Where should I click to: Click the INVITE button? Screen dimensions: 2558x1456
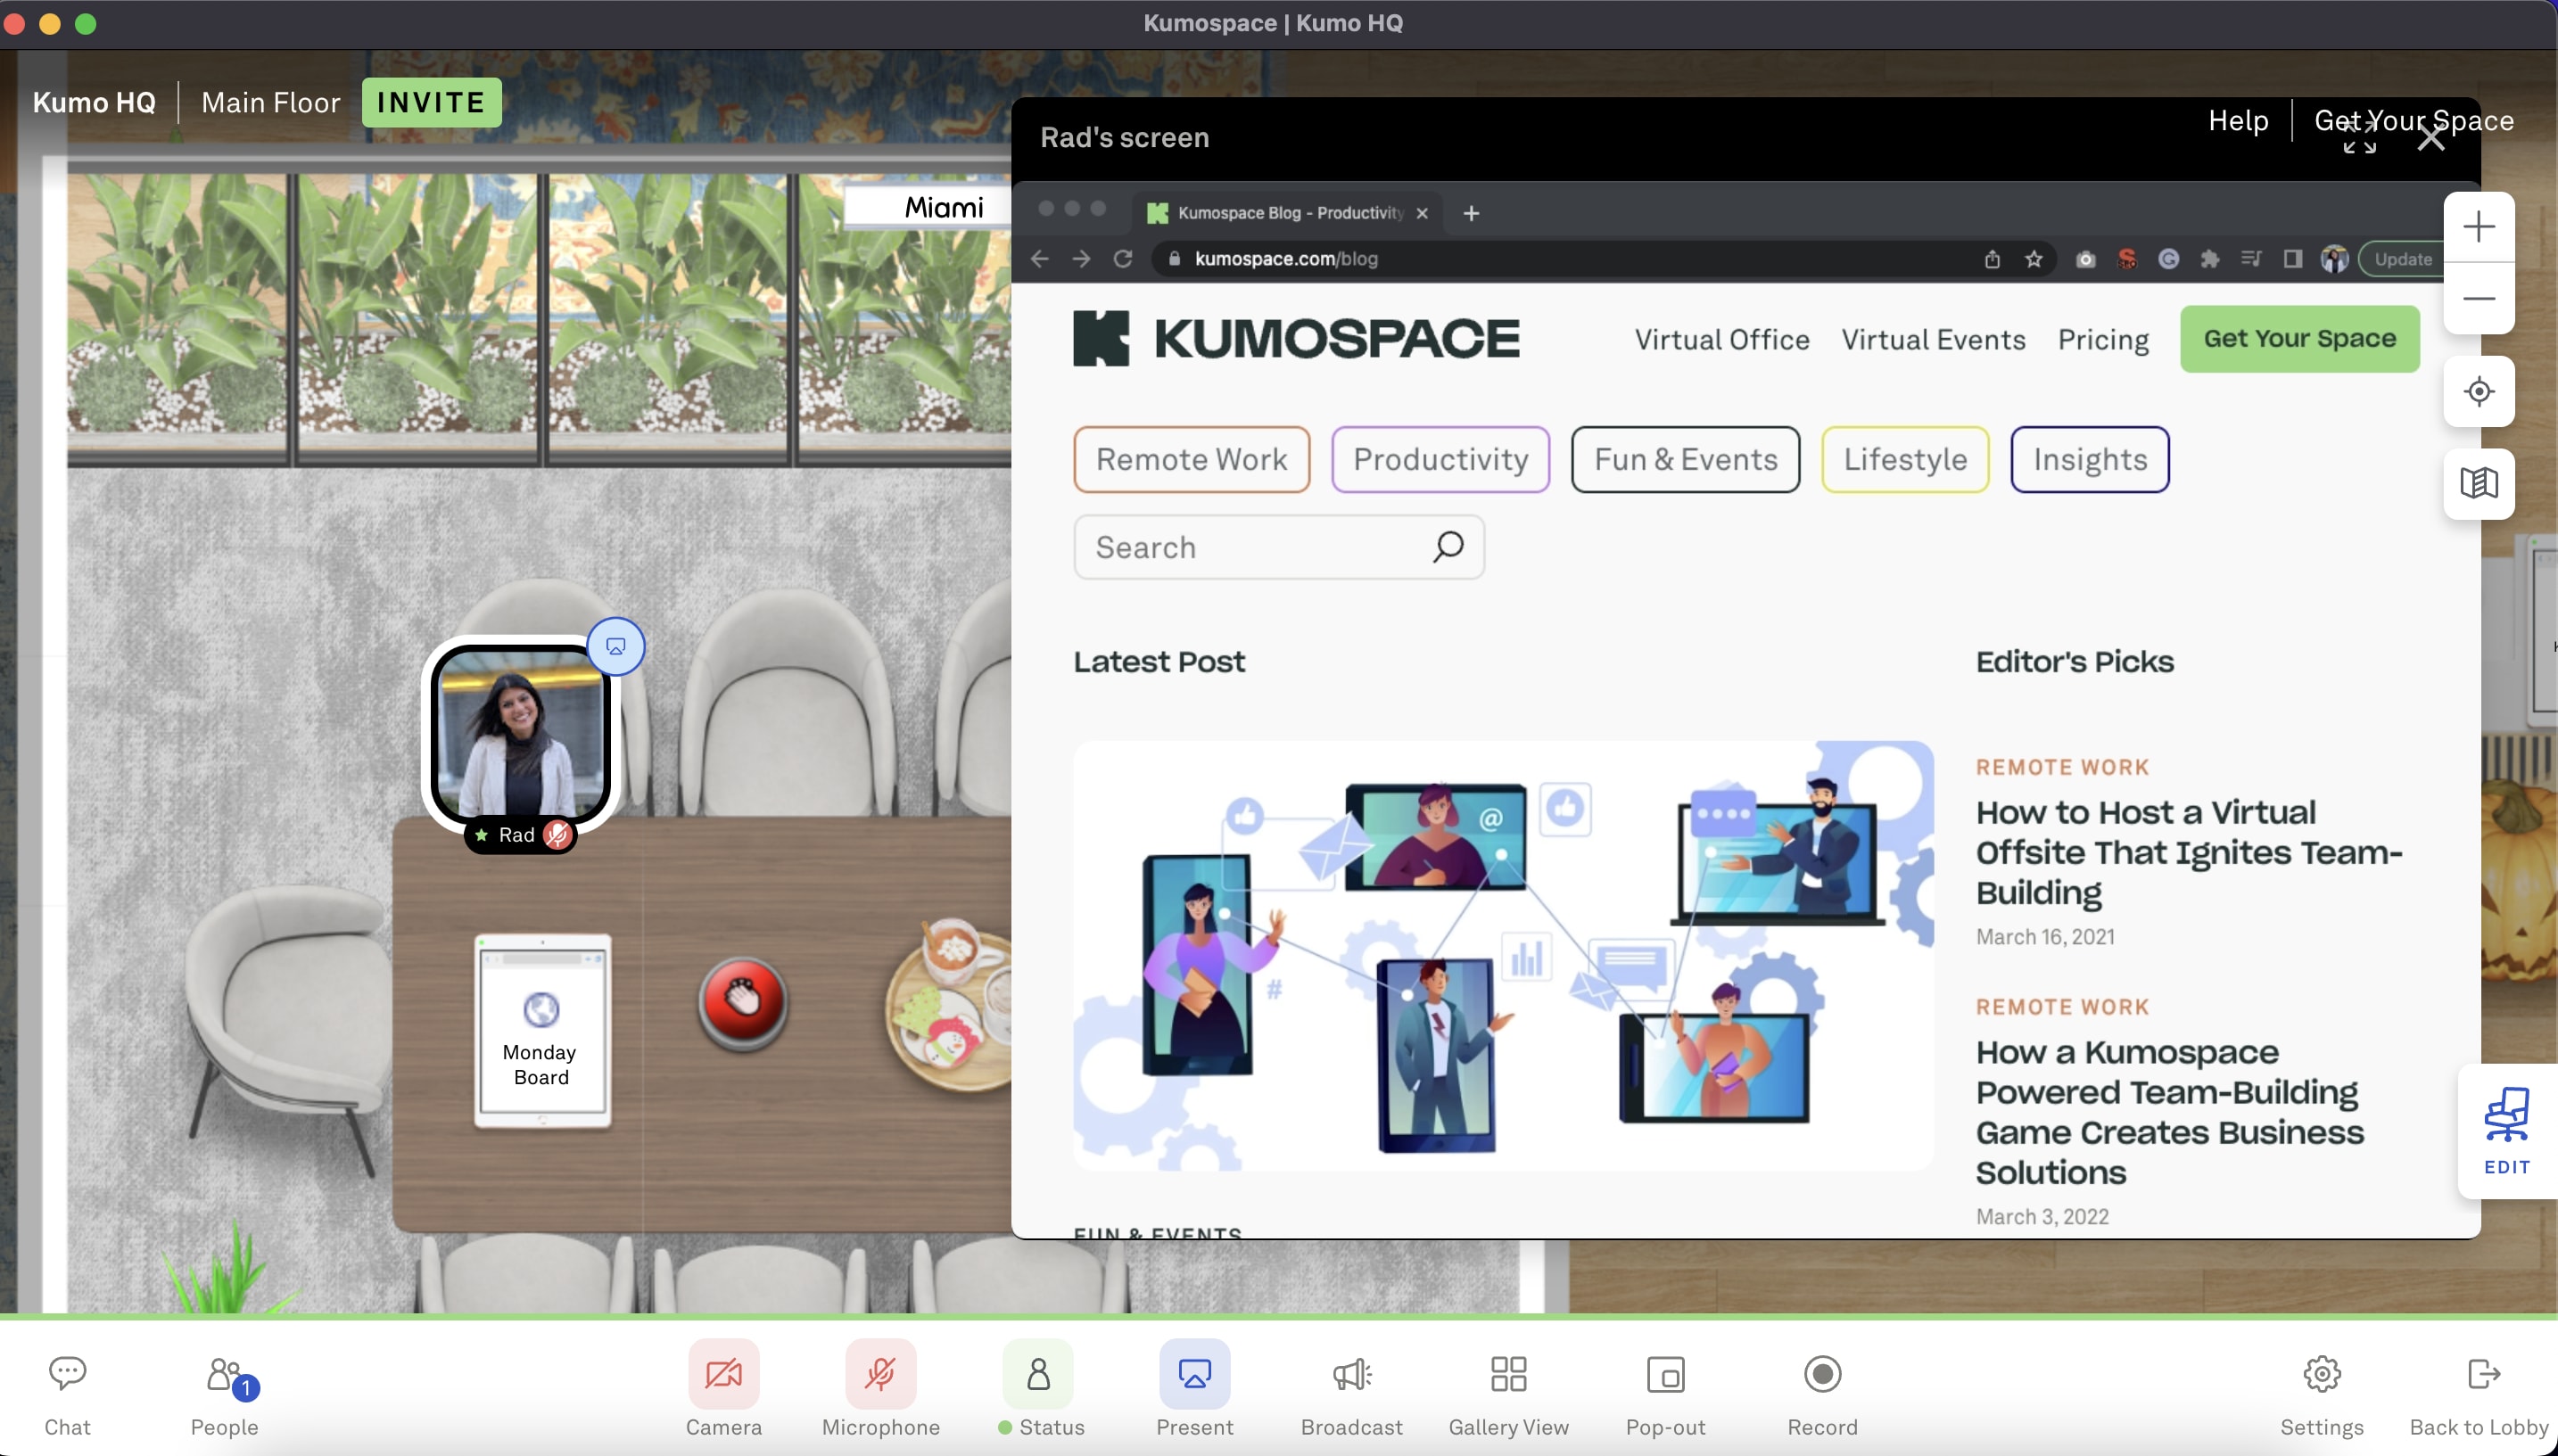tap(431, 102)
